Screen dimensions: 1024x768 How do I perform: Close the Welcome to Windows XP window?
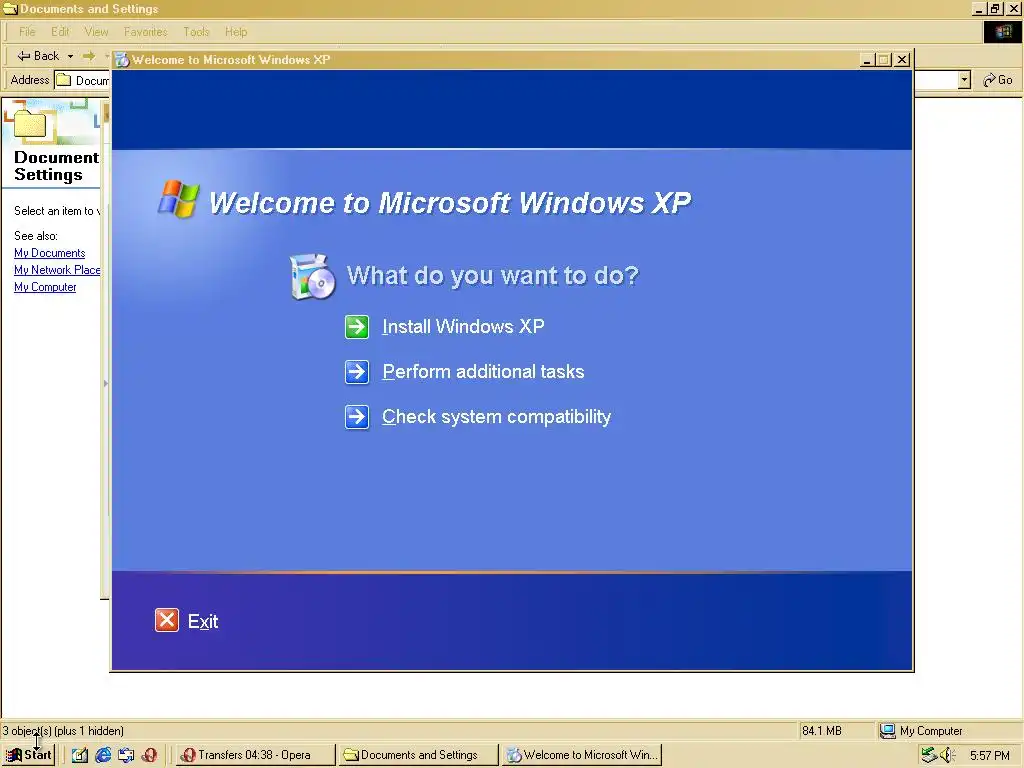(x=902, y=60)
